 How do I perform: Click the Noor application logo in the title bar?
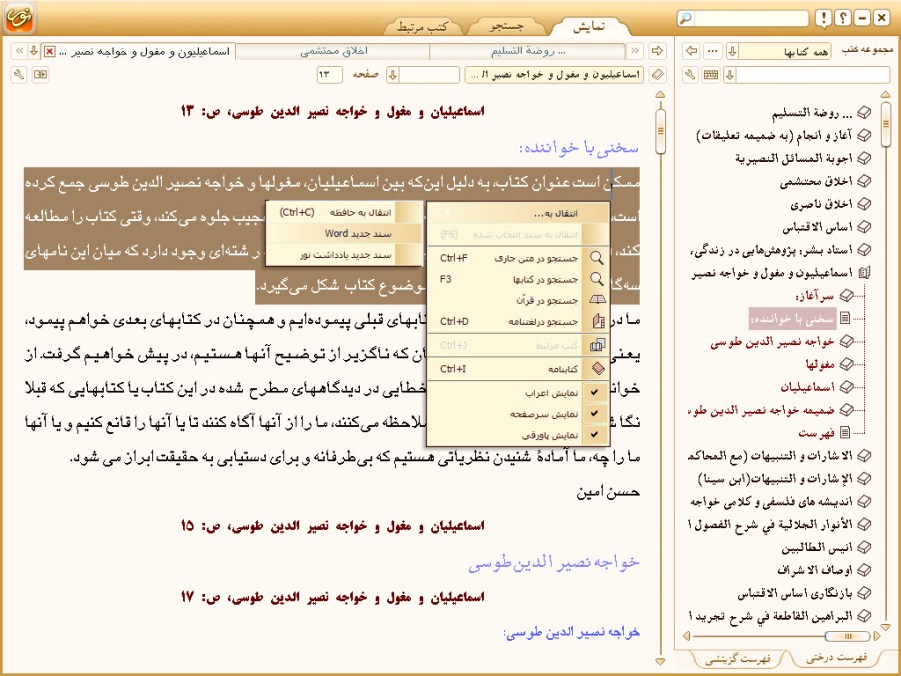tap(20, 18)
